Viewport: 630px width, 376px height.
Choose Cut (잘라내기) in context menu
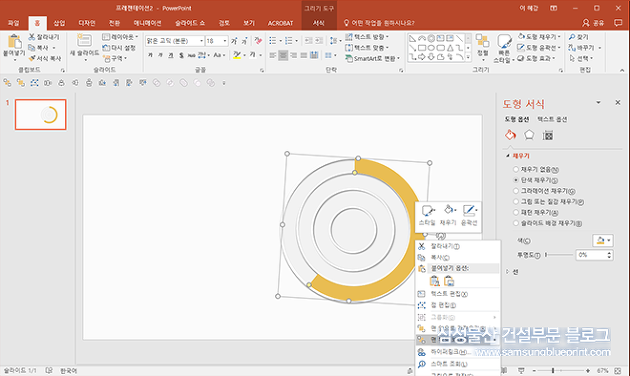458,246
